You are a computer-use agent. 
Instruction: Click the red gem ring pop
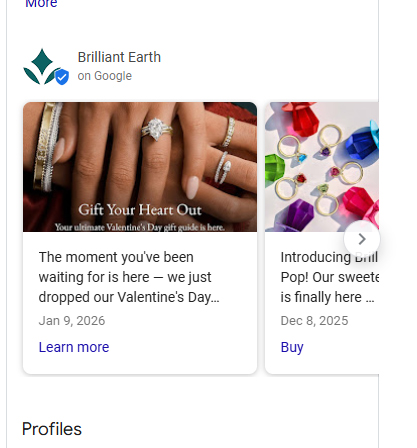click(x=302, y=117)
